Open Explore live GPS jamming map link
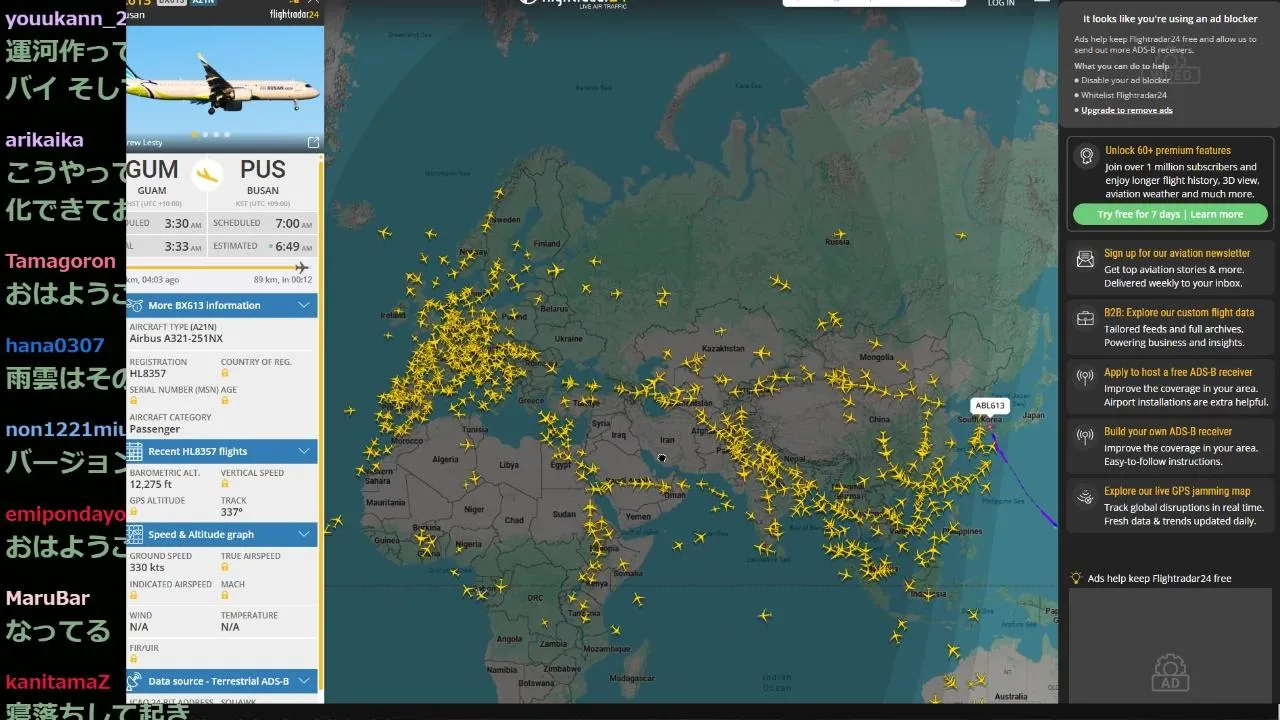Viewport: 1280px width, 720px height. 1177,491
